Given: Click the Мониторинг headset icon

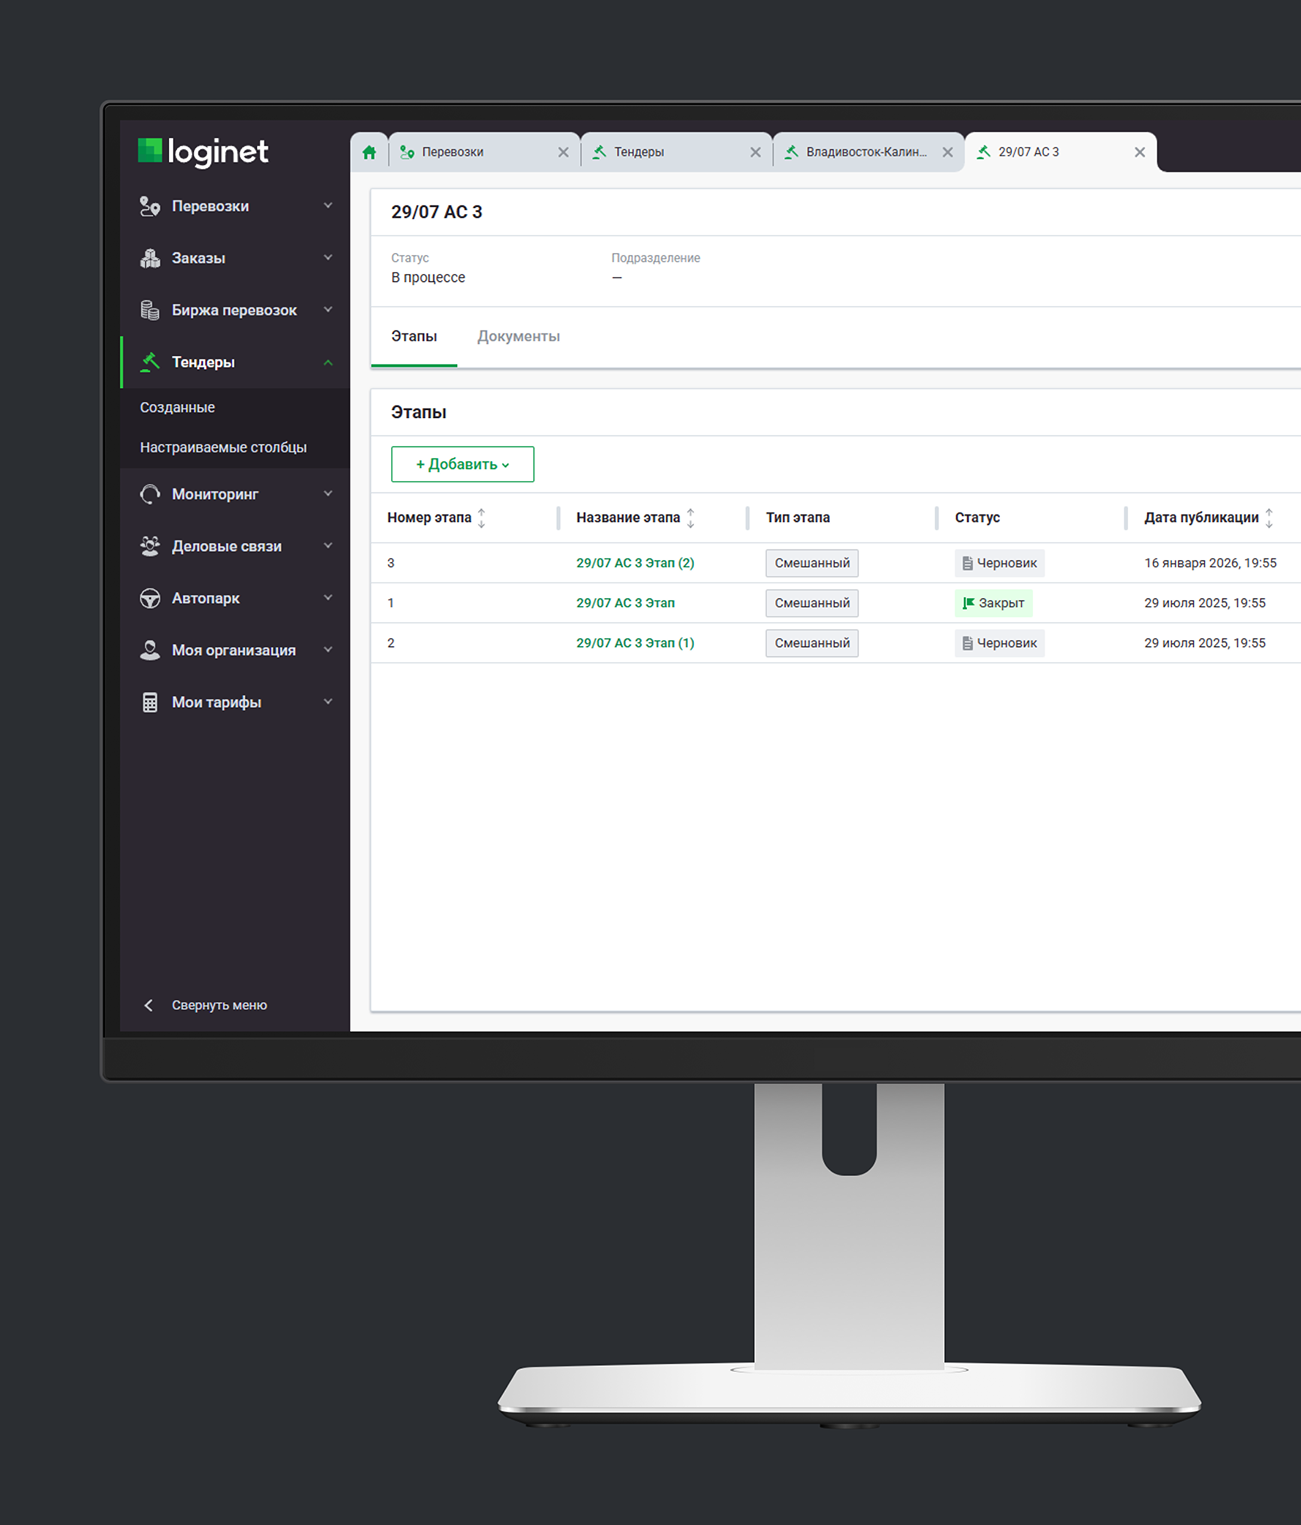Looking at the screenshot, I should [x=150, y=494].
